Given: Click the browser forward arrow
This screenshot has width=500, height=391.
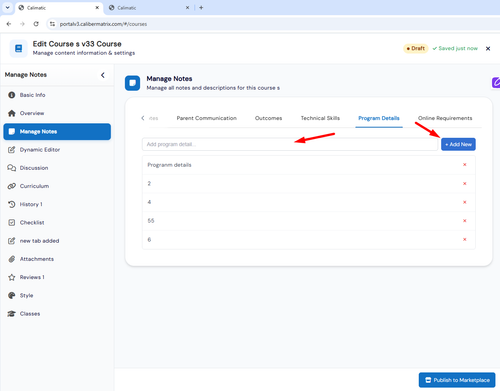Looking at the screenshot, I should coord(22,24).
